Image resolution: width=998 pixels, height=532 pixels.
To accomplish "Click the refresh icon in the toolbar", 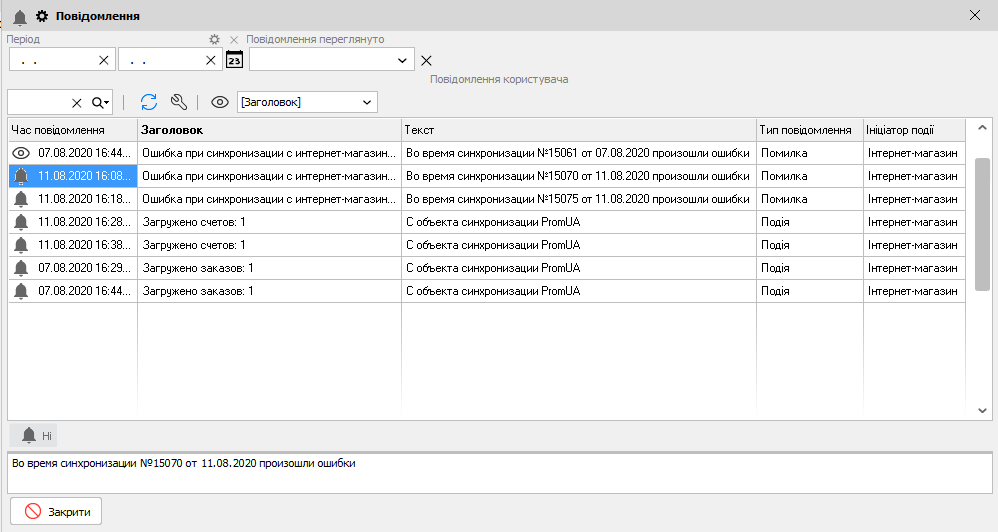I will pos(149,102).
